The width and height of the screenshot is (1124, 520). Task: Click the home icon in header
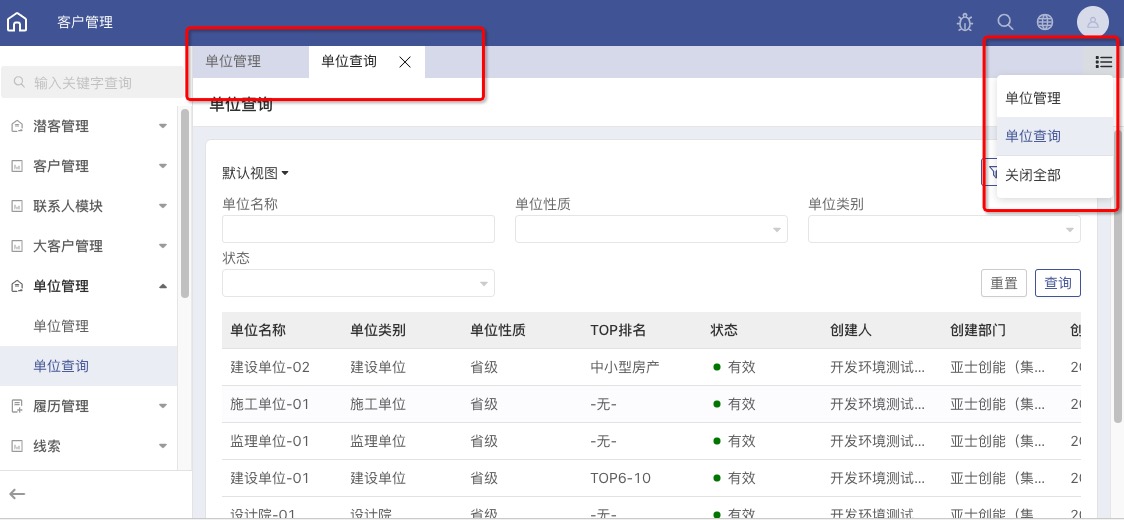[x=17, y=22]
